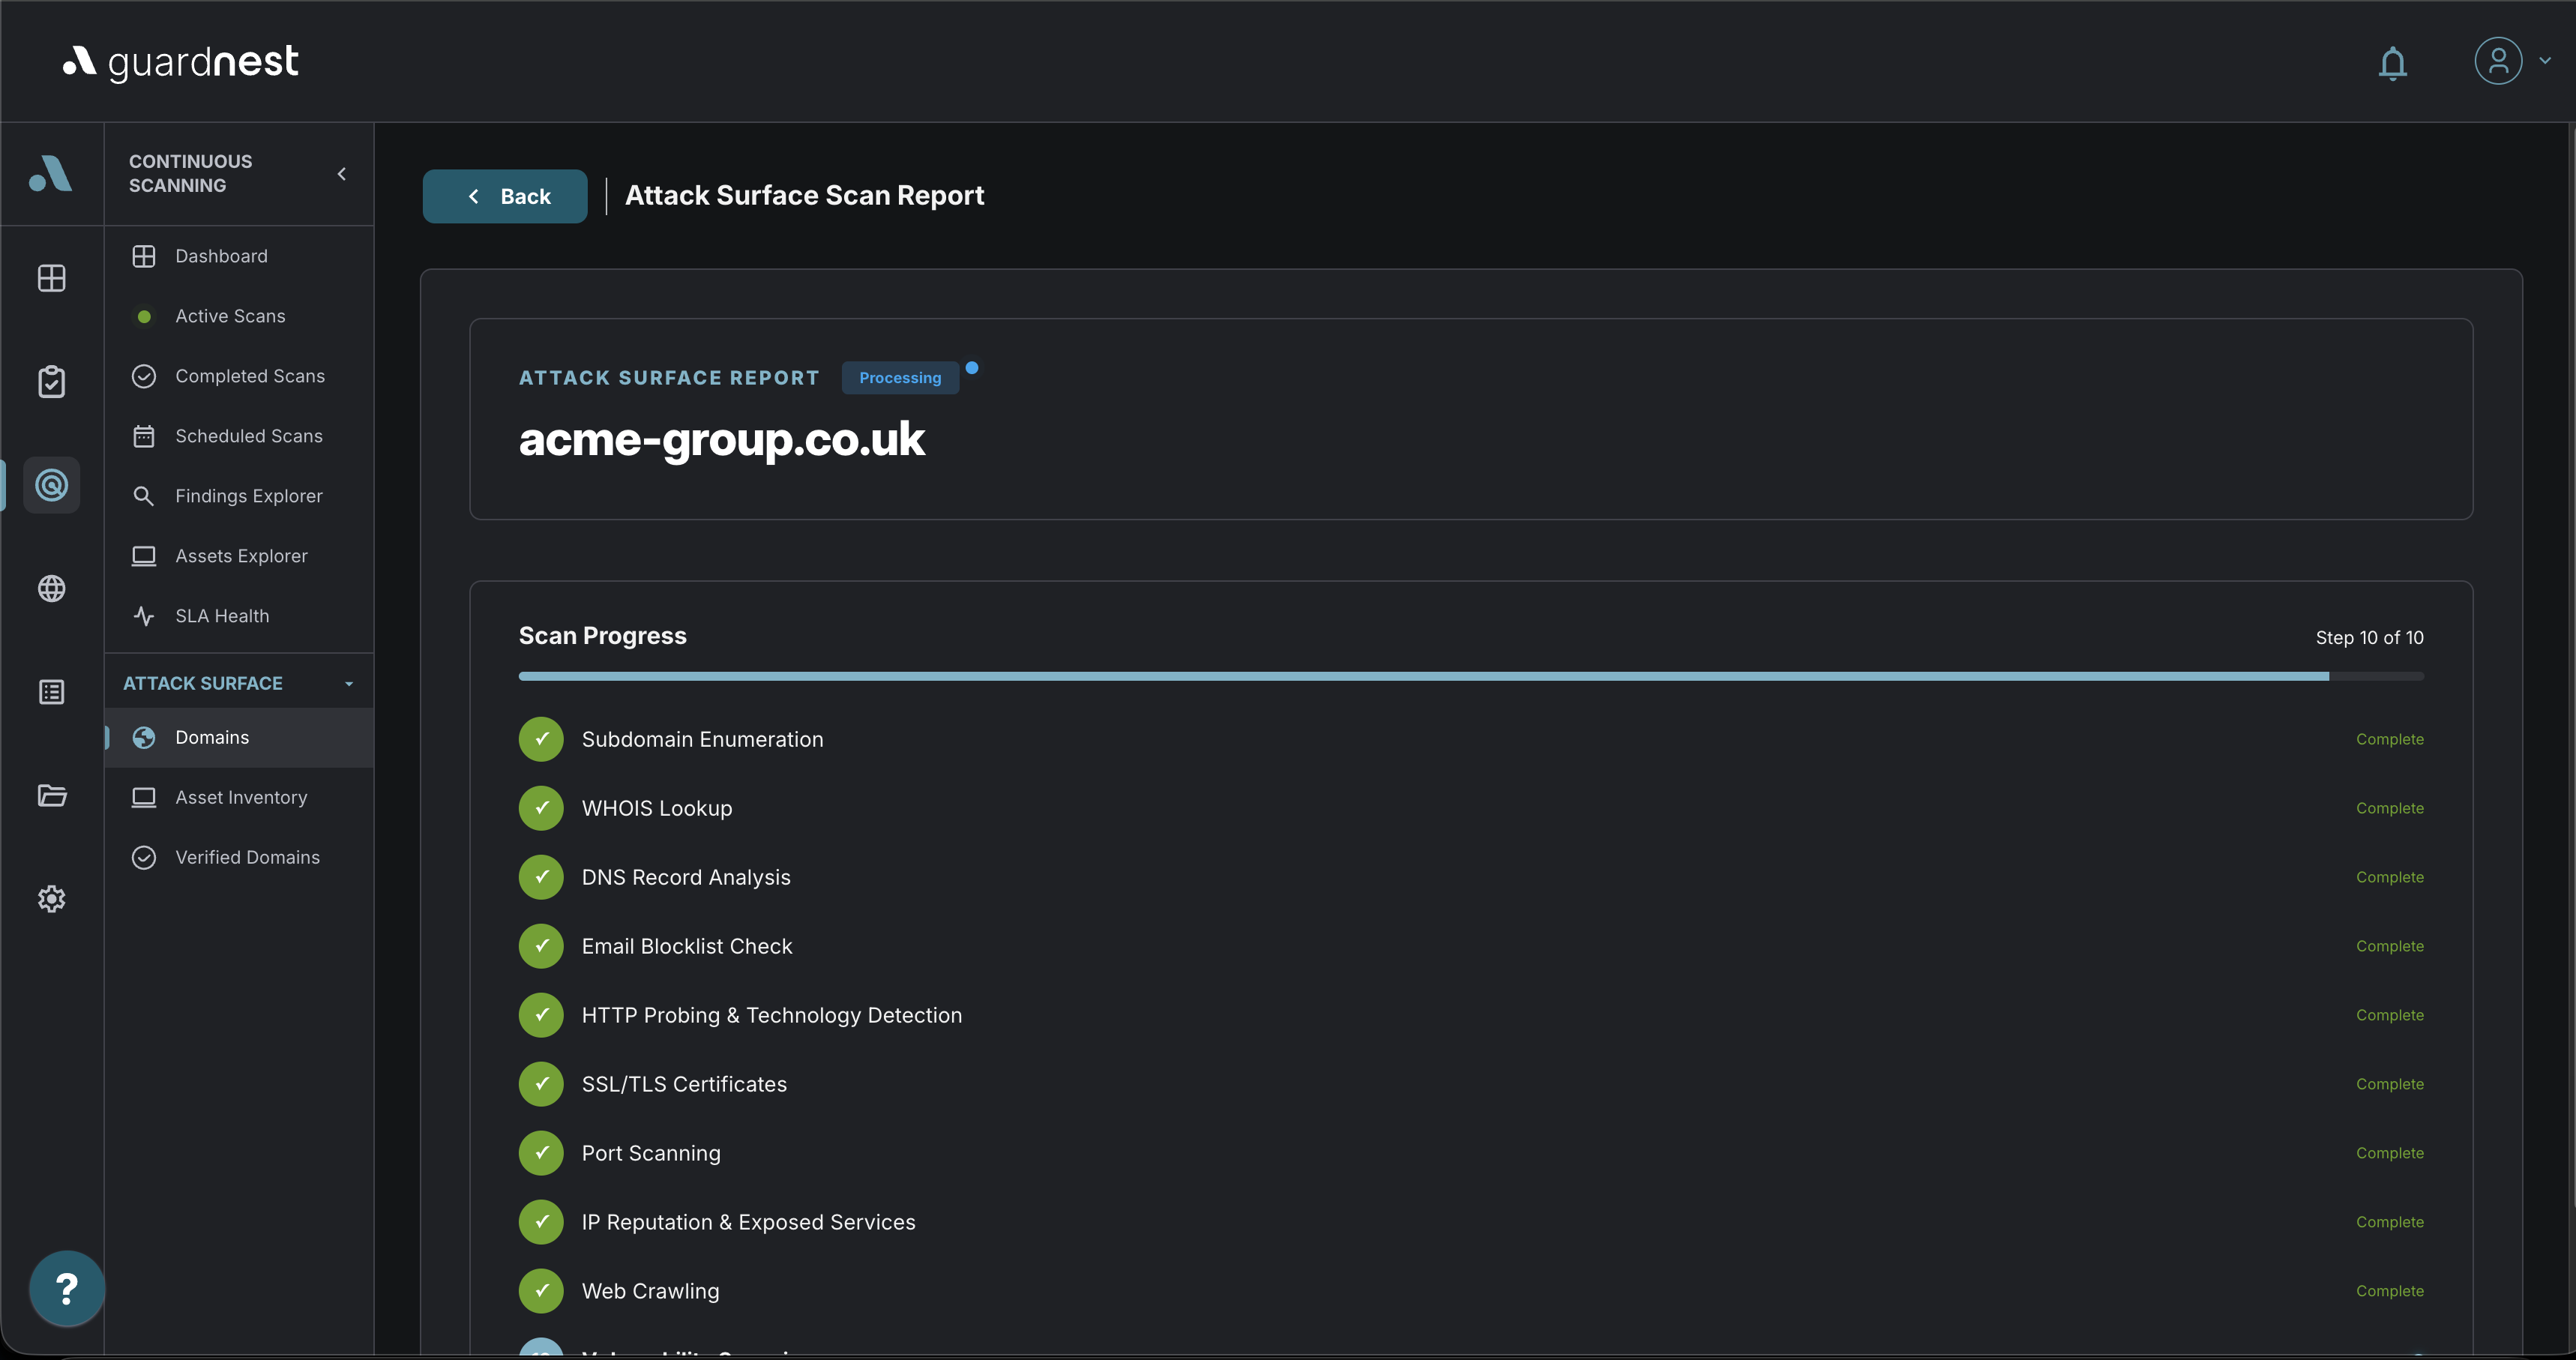Click the Asset Inventory laptop icon
The height and width of the screenshot is (1360, 2576).
tap(144, 797)
